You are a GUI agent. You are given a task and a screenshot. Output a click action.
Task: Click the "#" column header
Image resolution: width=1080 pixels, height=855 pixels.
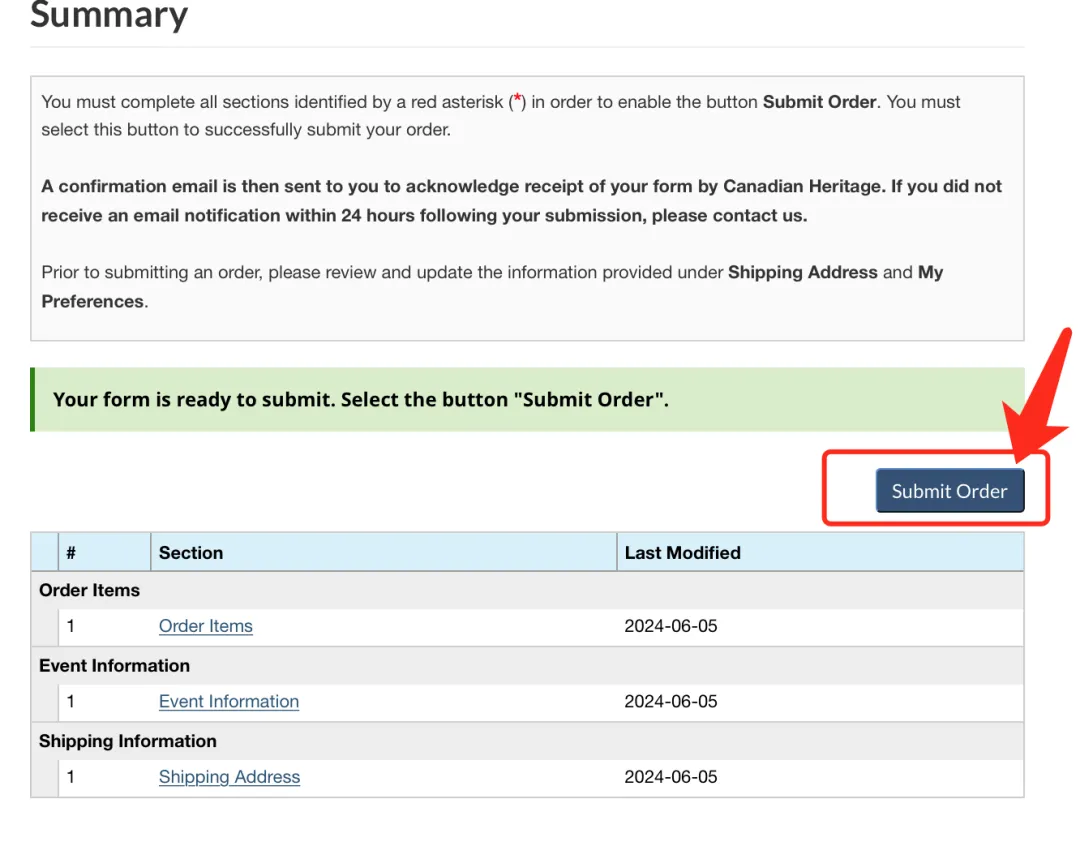coord(72,553)
